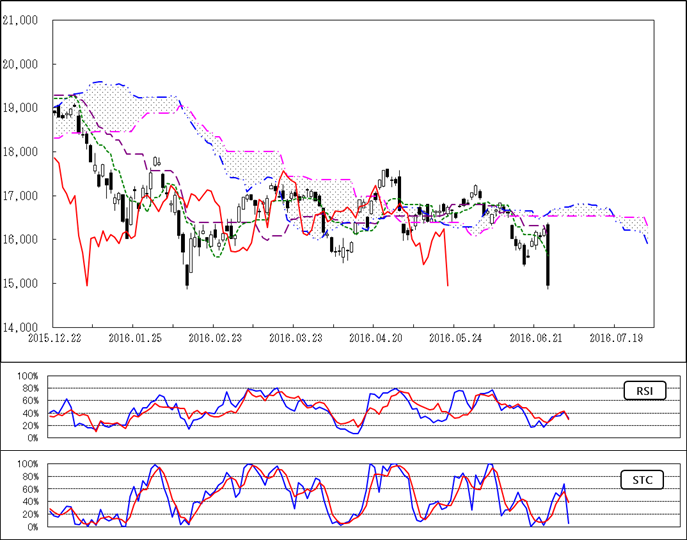
Task: Select the 2016.06.21 date label
Action: point(534,339)
